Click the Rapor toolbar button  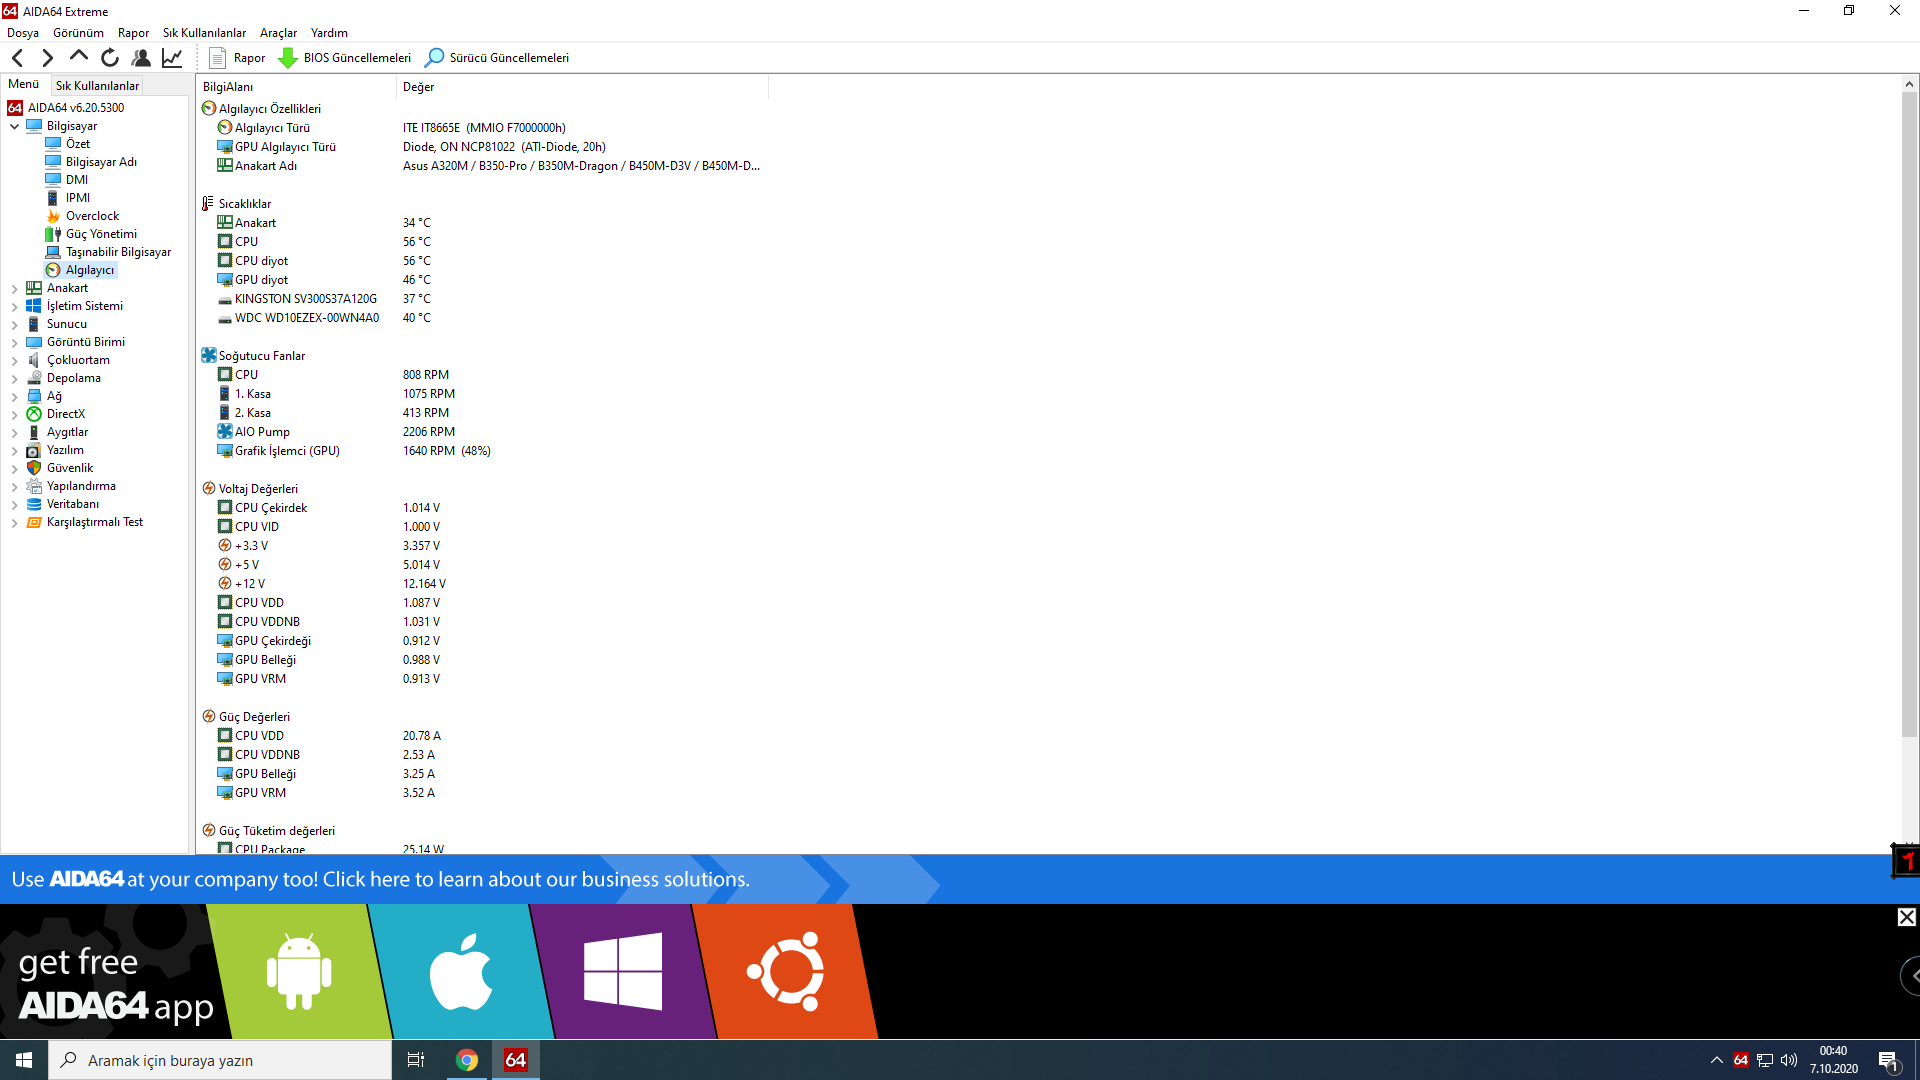click(237, 58)
